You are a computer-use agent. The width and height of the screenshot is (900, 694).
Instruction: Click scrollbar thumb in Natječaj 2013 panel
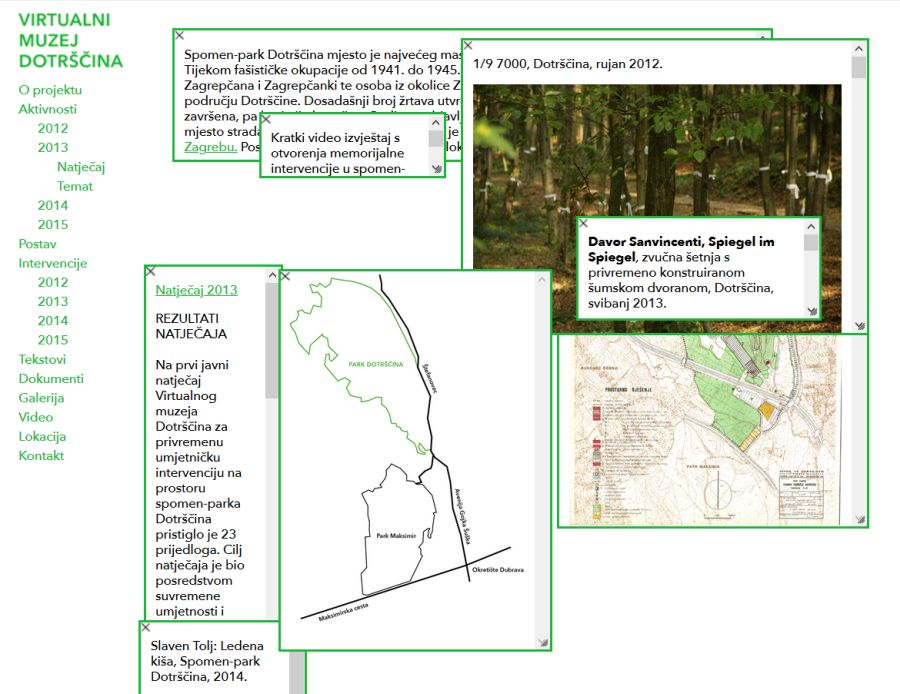coord(271,340)
